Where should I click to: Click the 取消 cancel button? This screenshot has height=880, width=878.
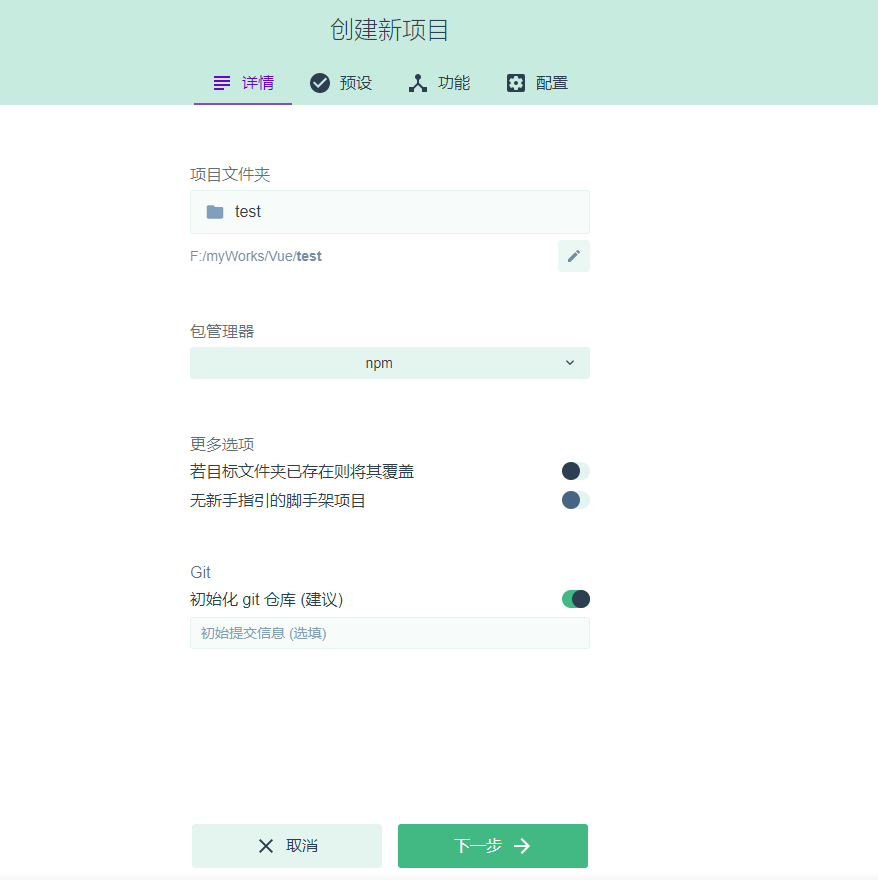[x=287, y=846]
